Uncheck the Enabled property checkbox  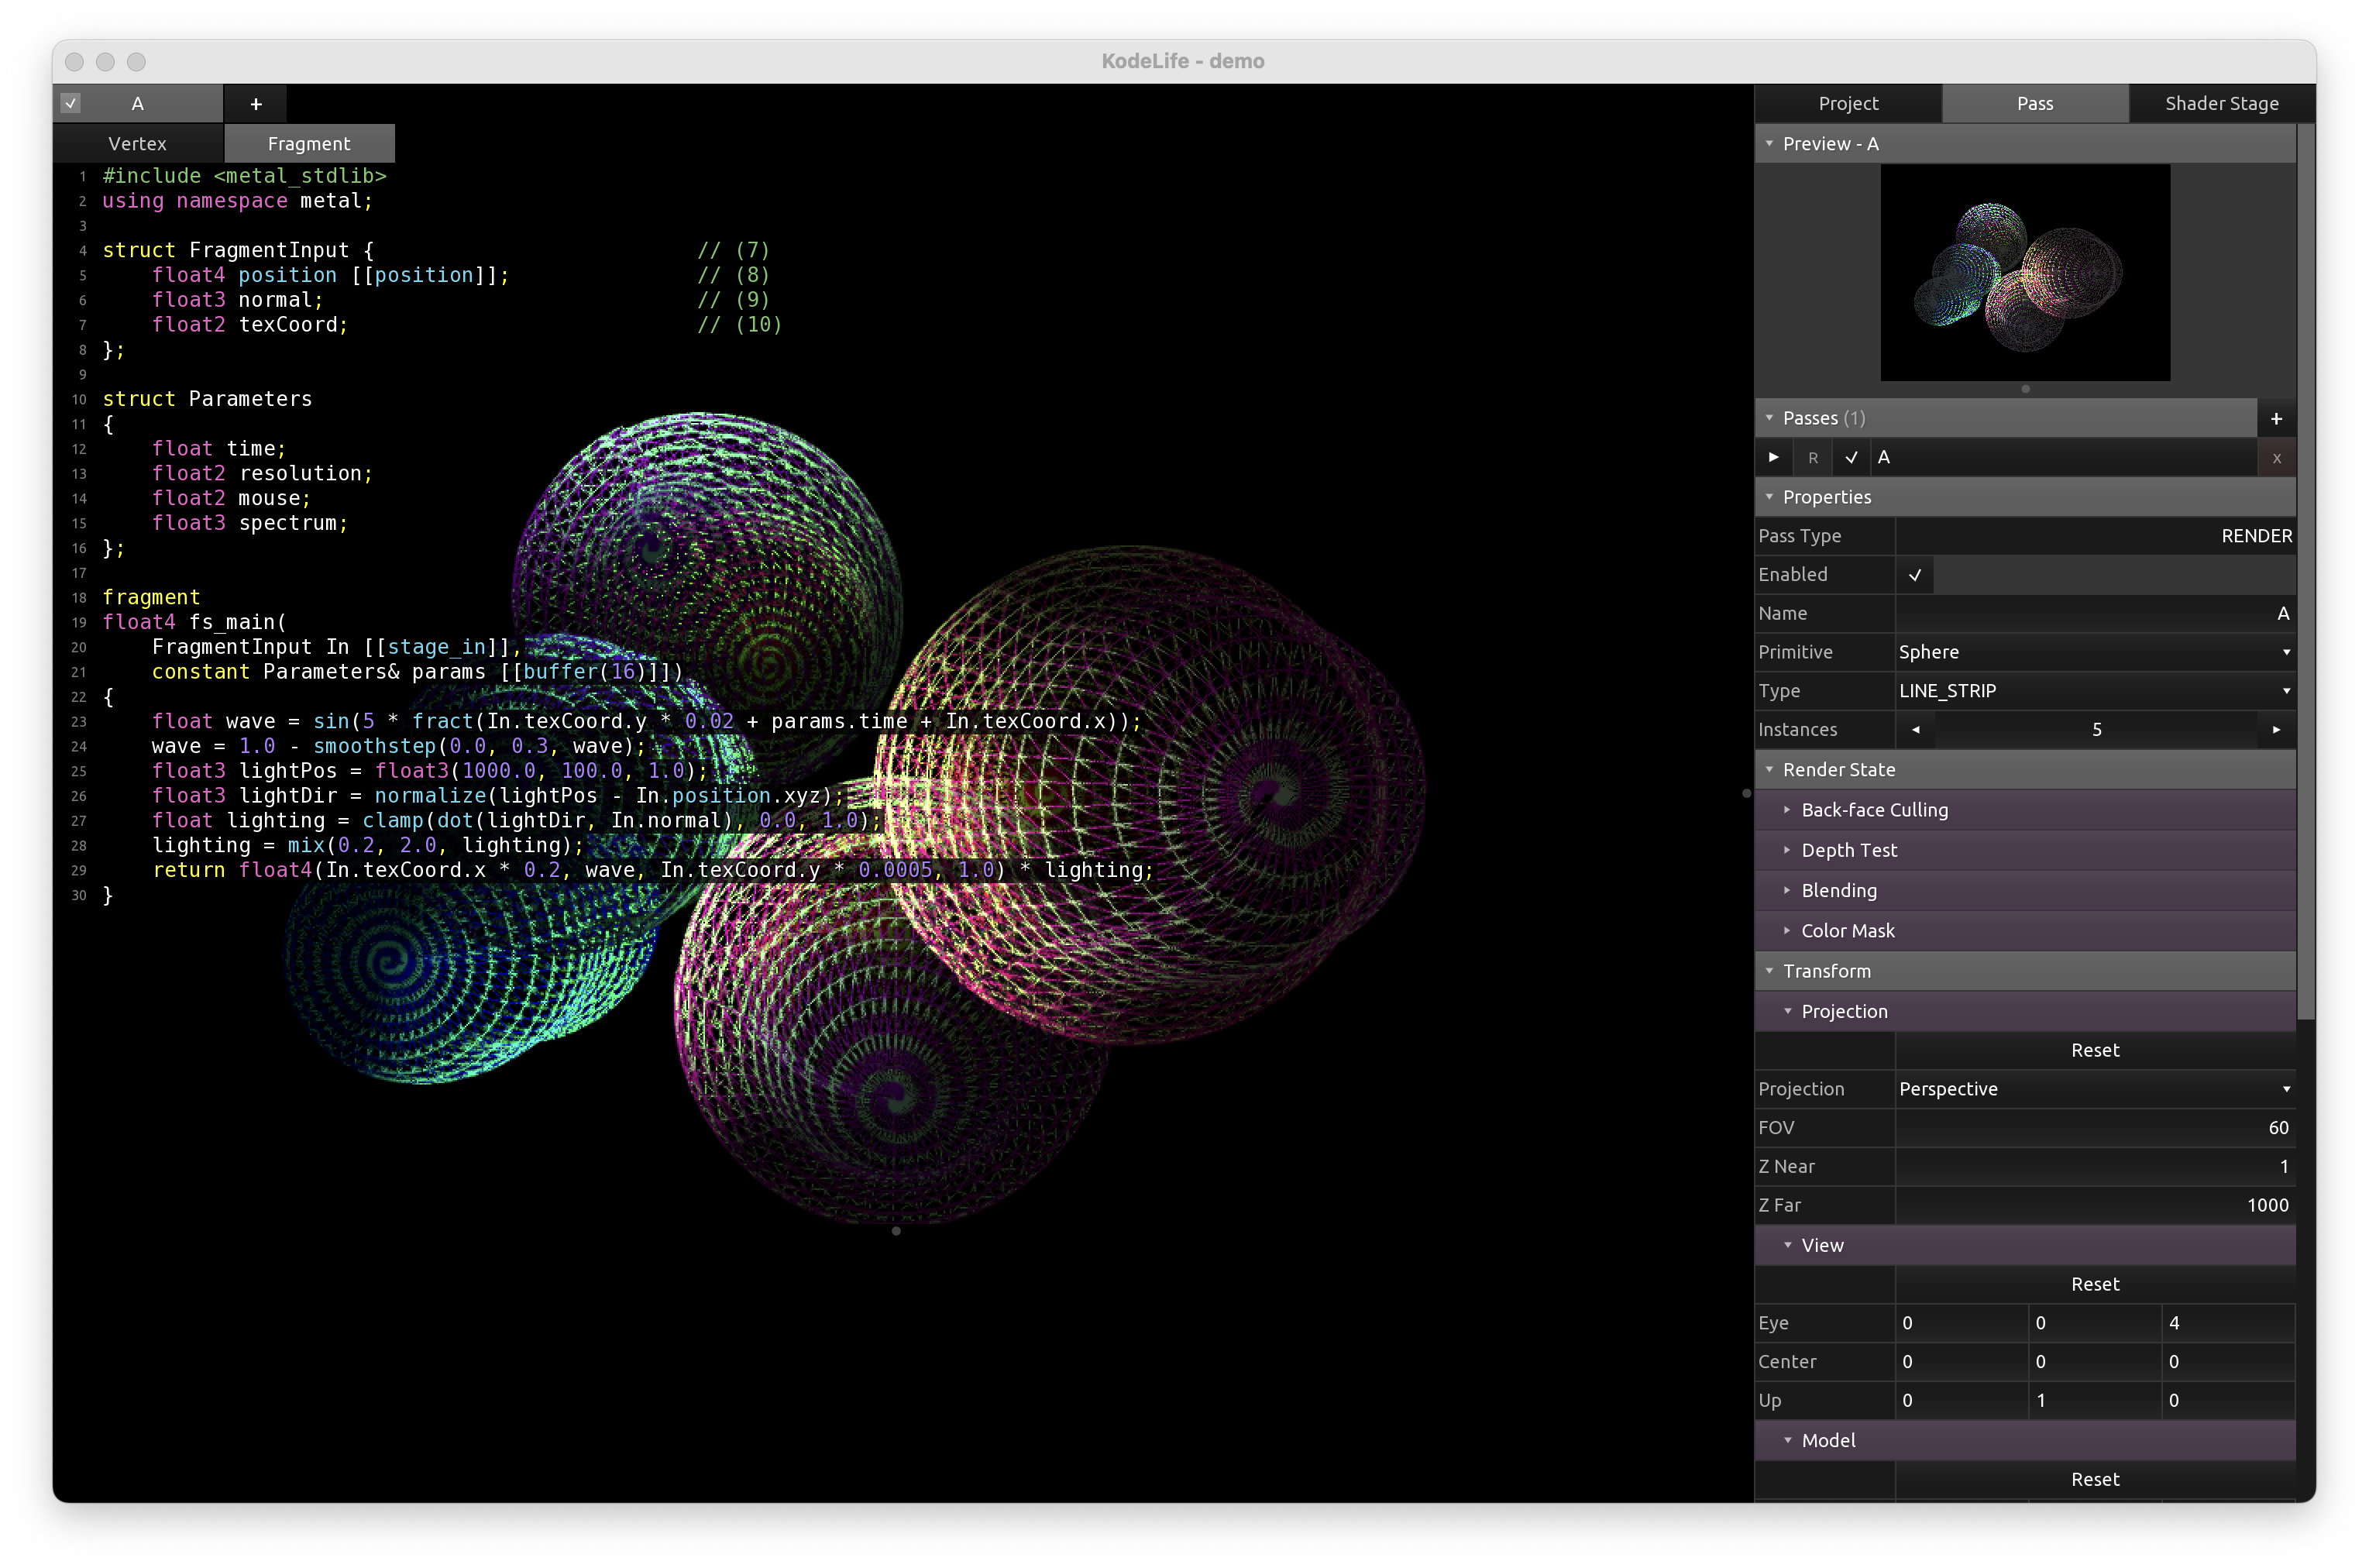(1915, 575)
